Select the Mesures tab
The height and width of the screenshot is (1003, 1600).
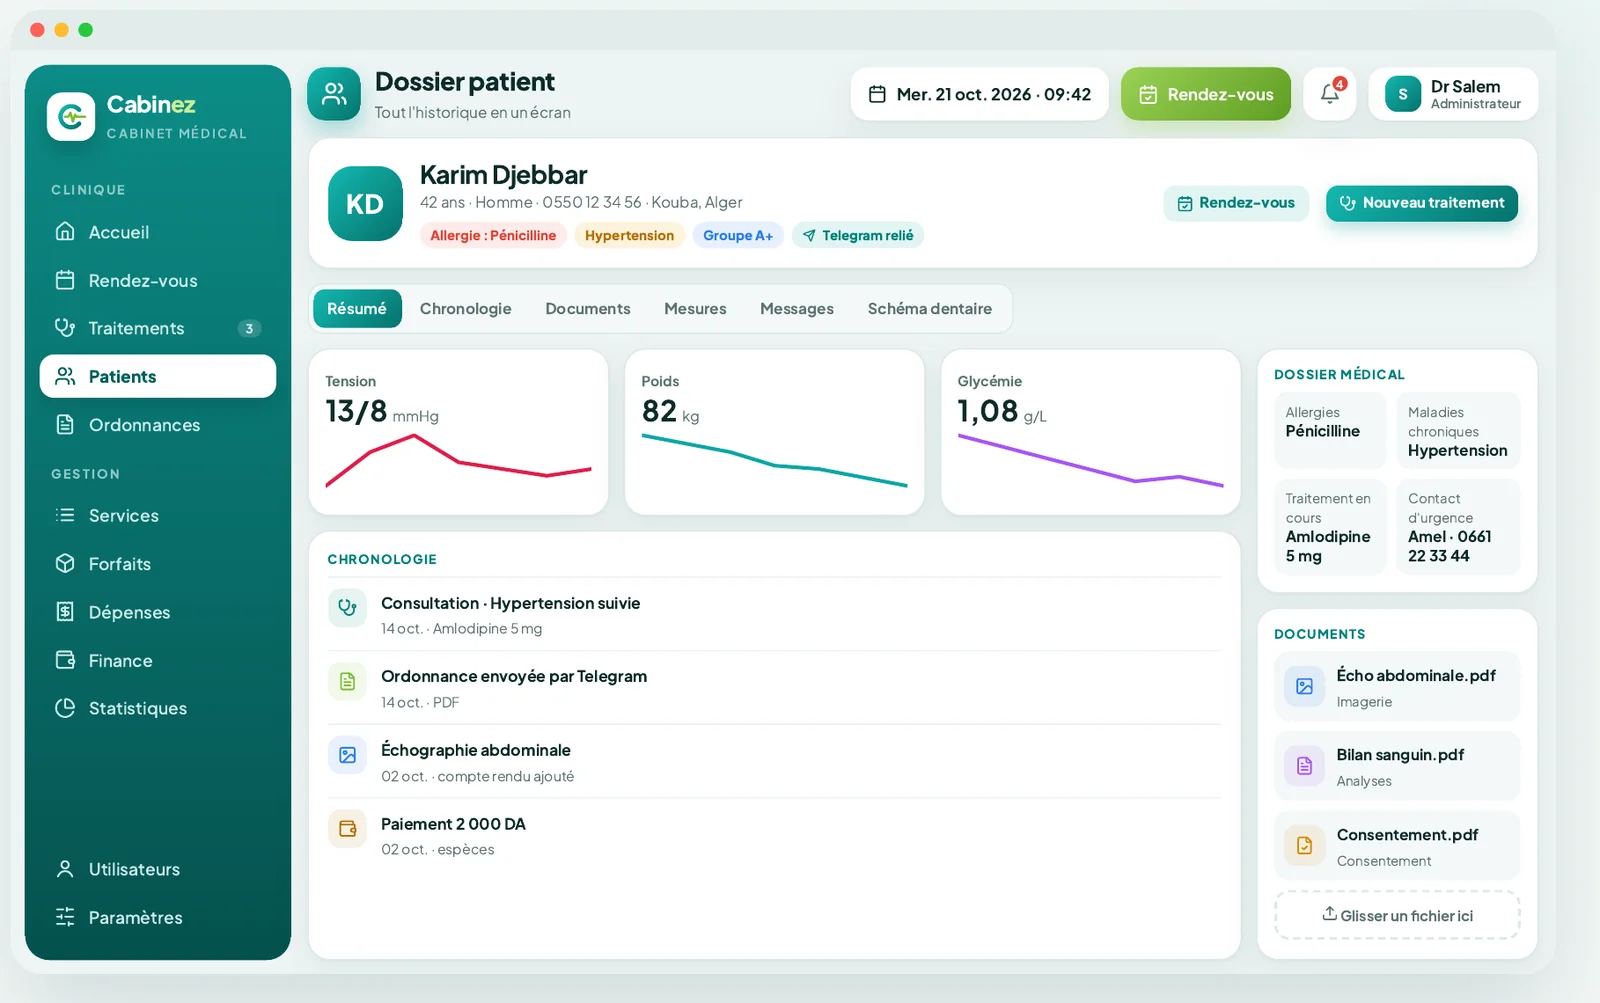pos(695,309)
